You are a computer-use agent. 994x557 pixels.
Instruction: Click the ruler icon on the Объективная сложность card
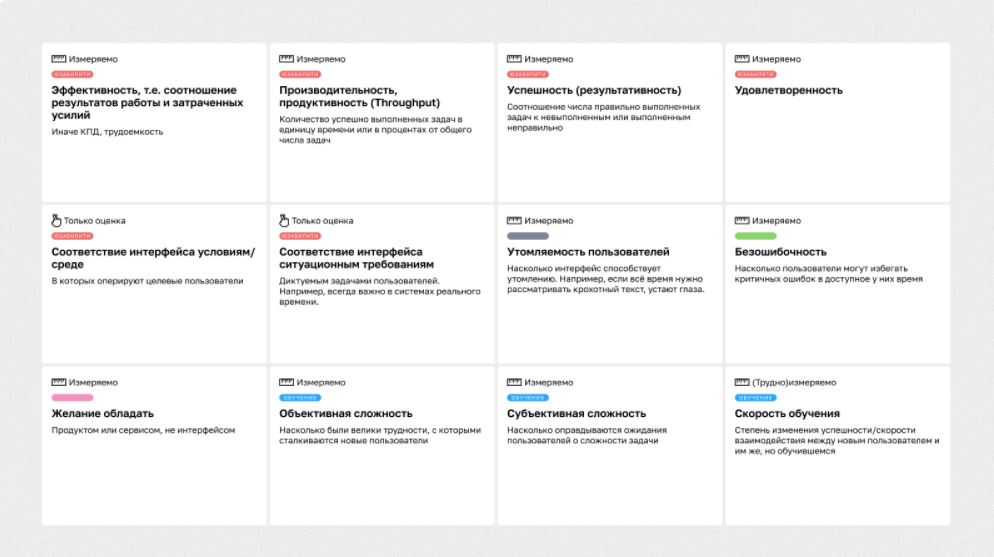click(x=287, y=382)
